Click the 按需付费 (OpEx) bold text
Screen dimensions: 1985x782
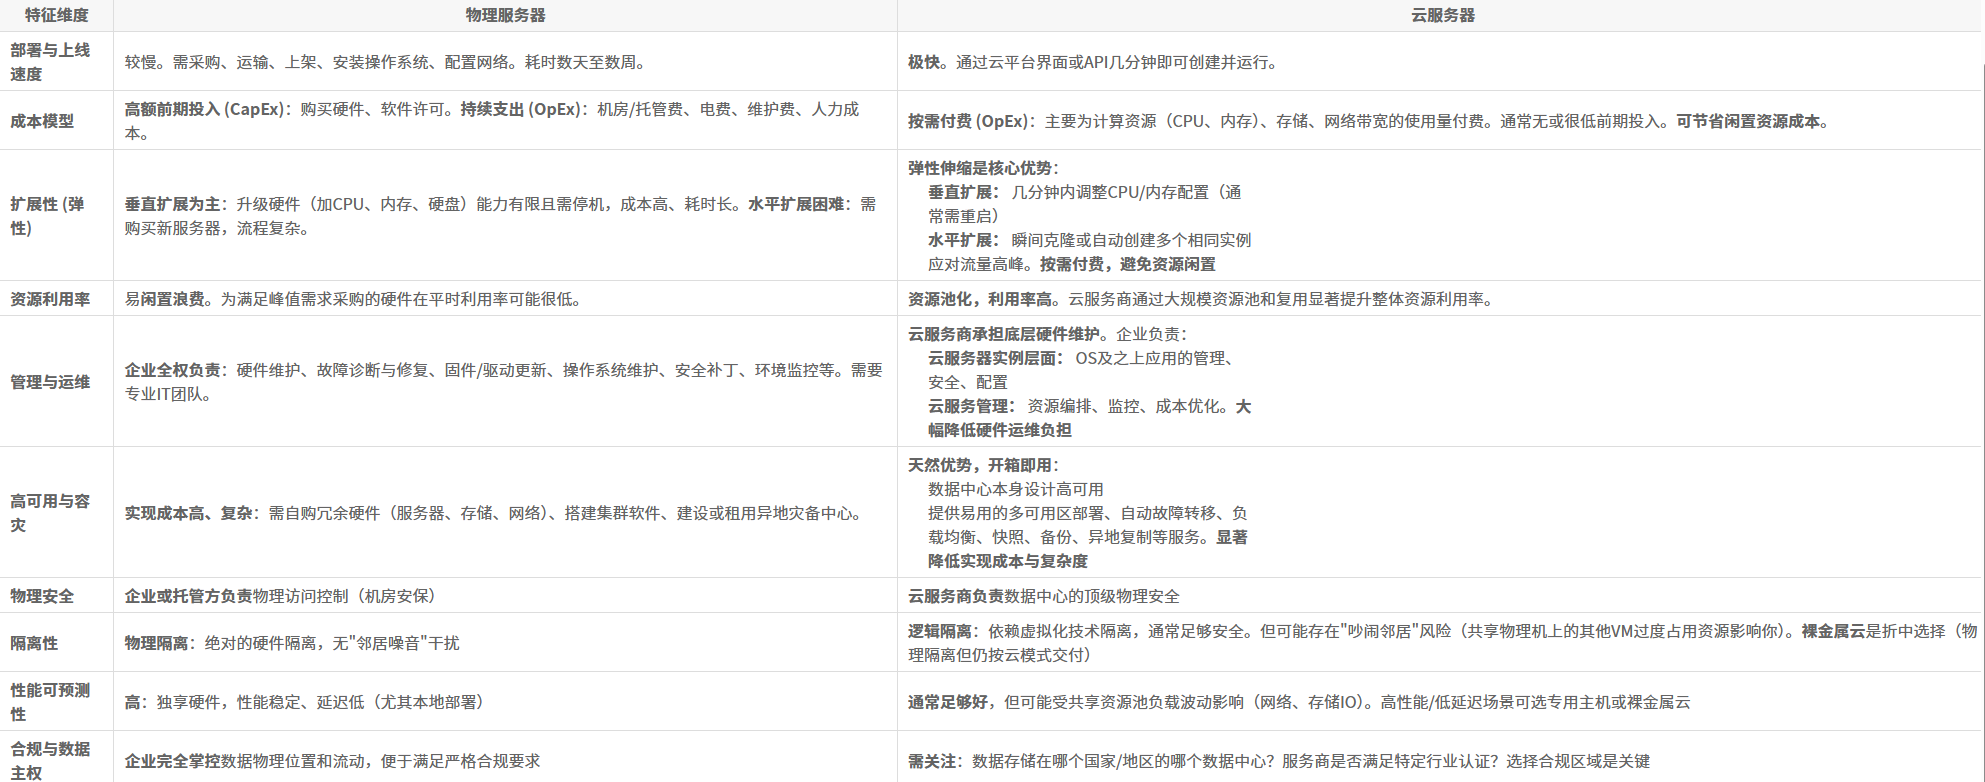click(967, 121)
